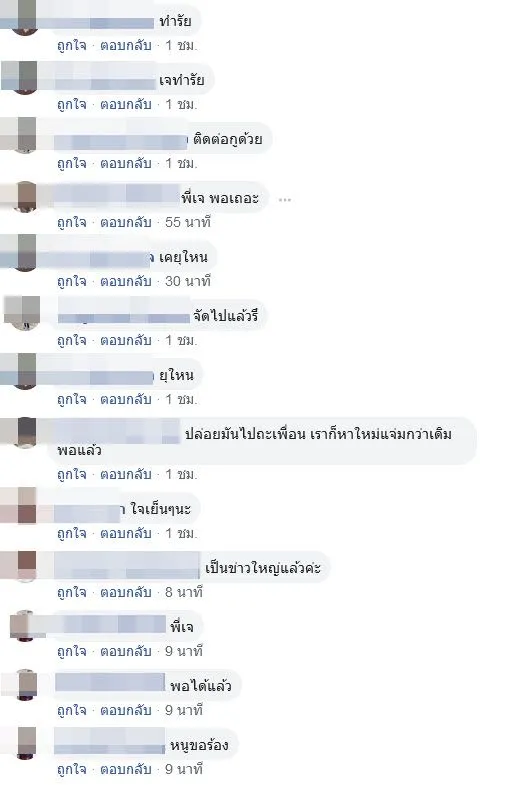Like the 'ใจเย็นๆนะ' comment
This screenshot has width=510, height=785.
click(72, 533)
